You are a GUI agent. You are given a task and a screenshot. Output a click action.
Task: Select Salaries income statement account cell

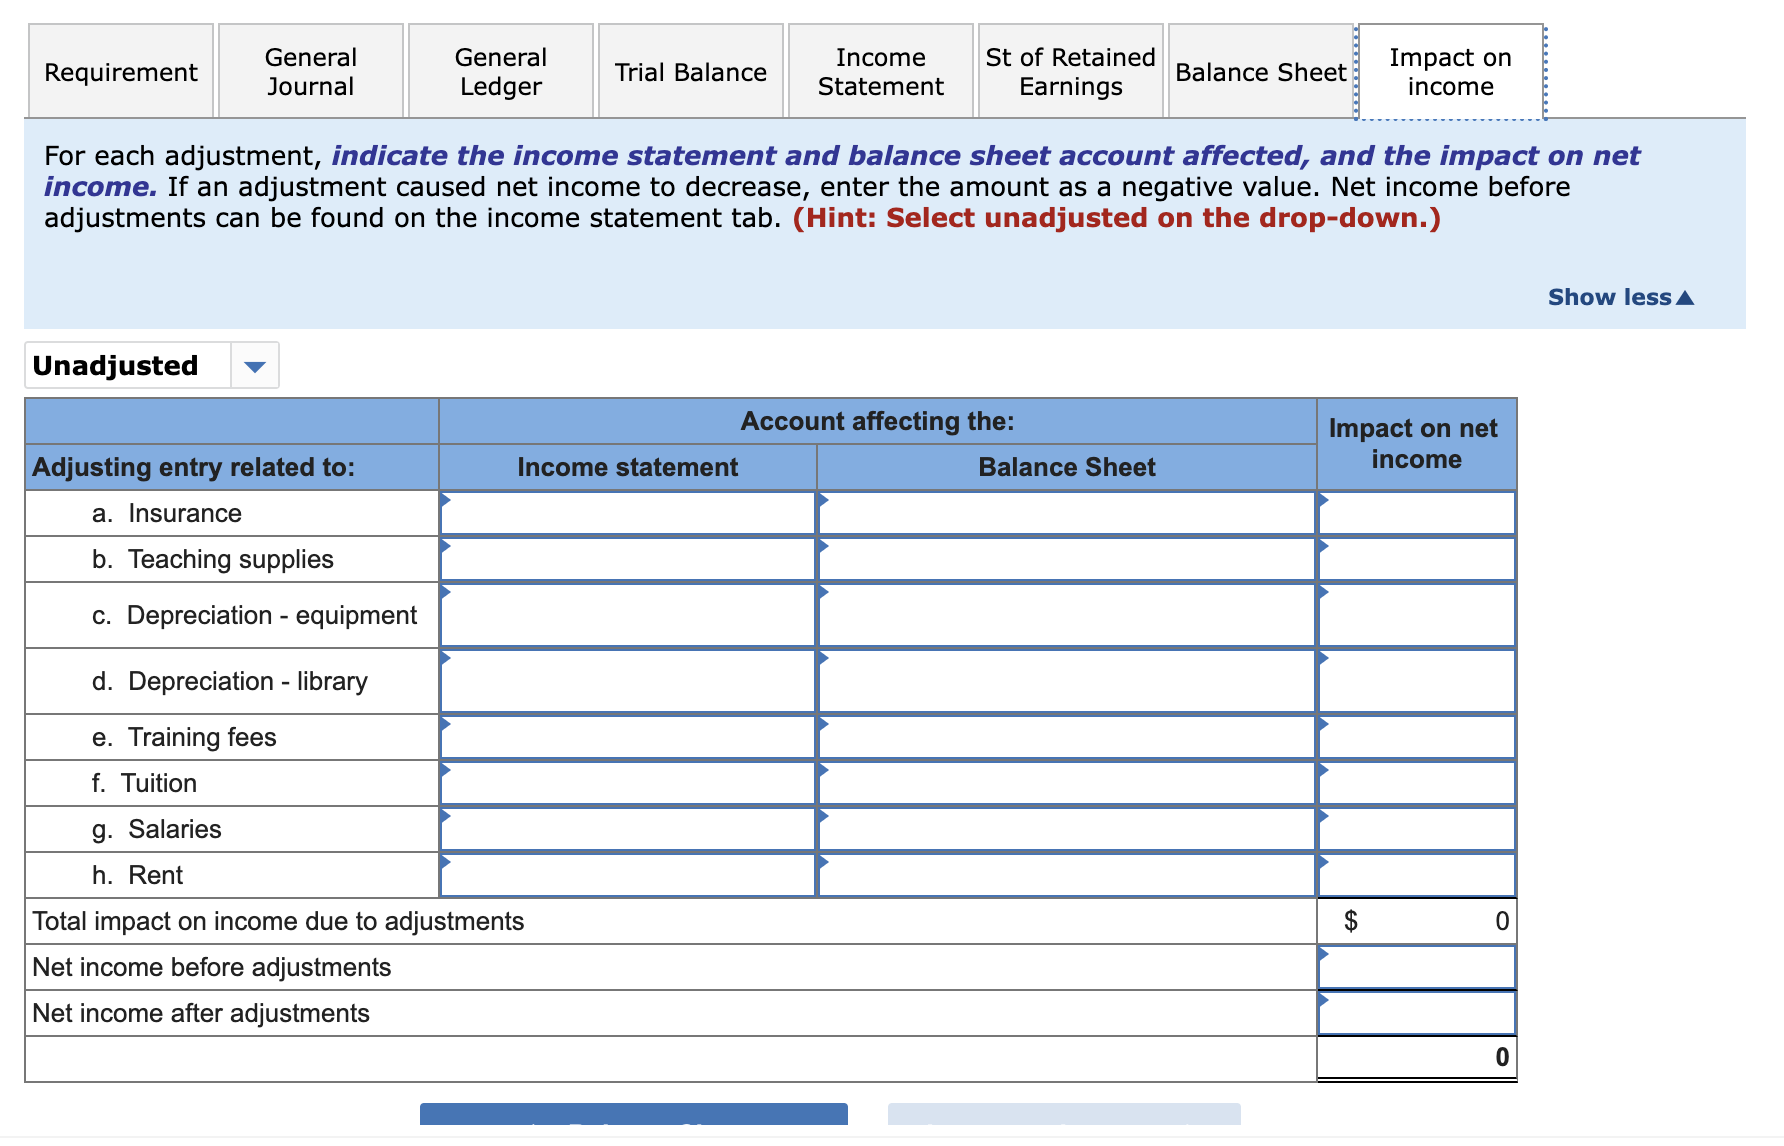coord(628,829)
